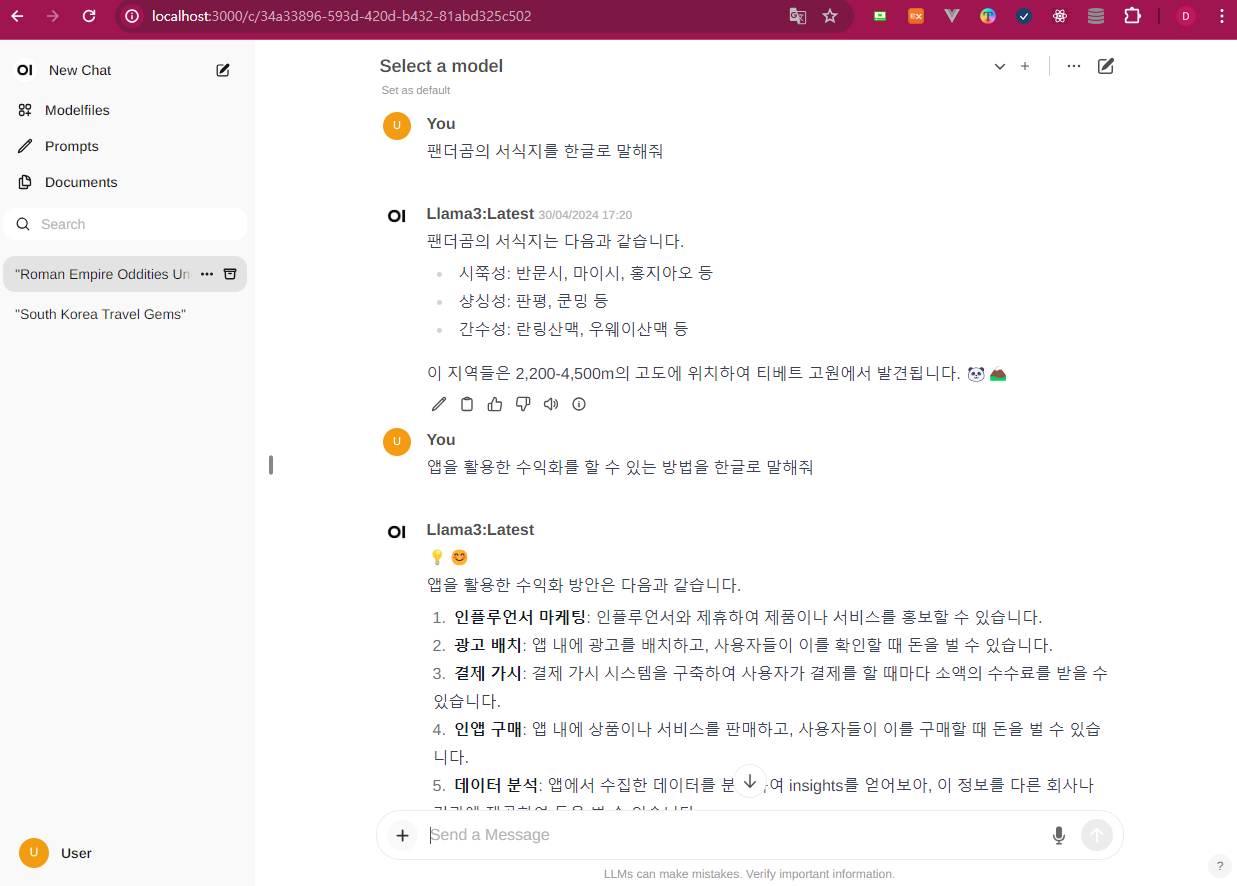Click the New Chat label in sidebar
Screen dimensions: 1237x886
80,70
